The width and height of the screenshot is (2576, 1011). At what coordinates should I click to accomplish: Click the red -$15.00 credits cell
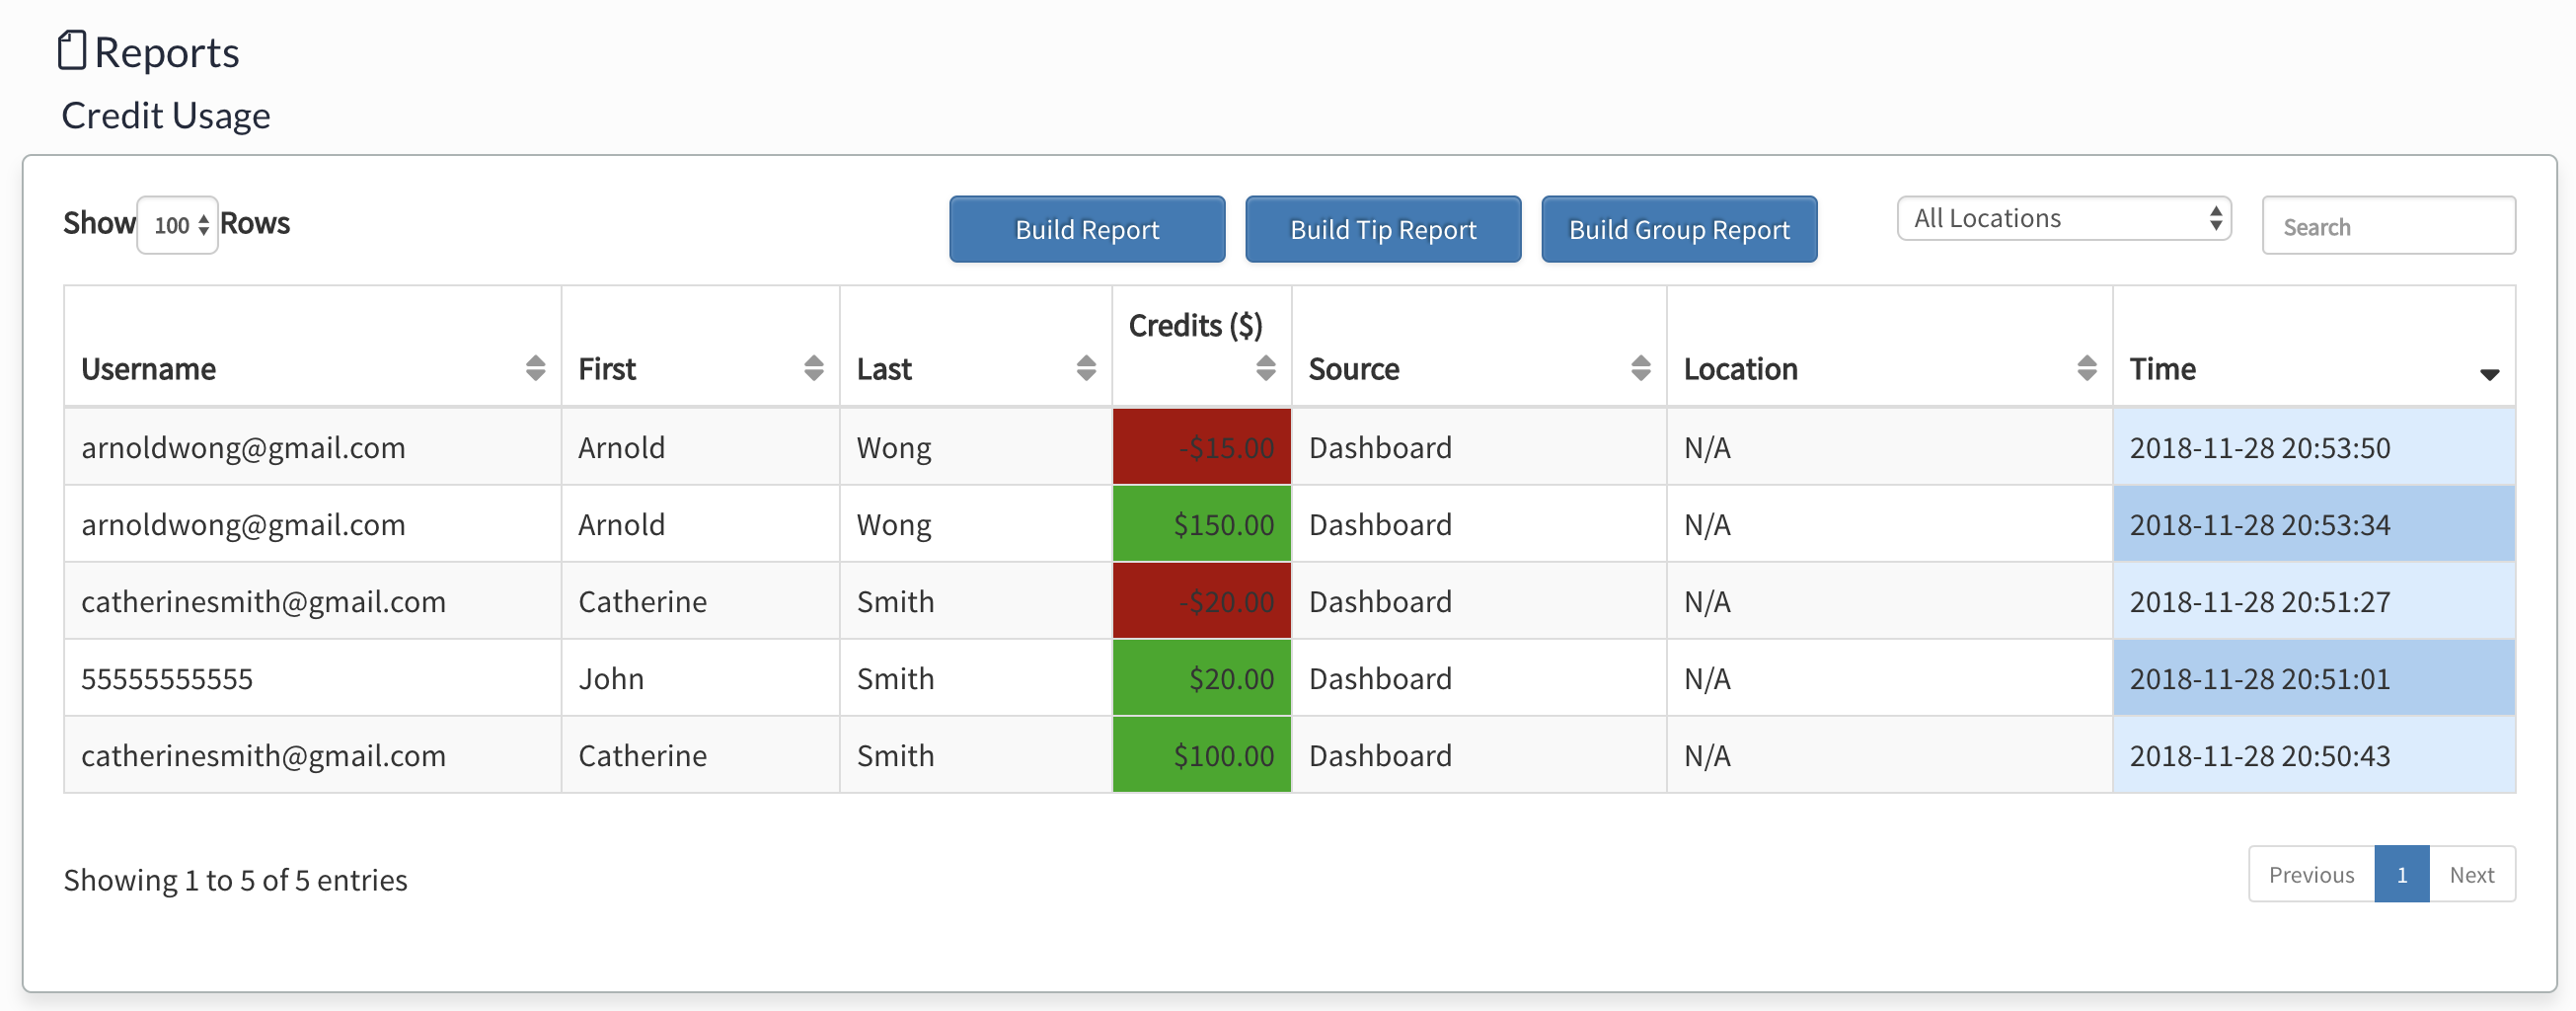pyautogui.click(x=1201, y=447)
